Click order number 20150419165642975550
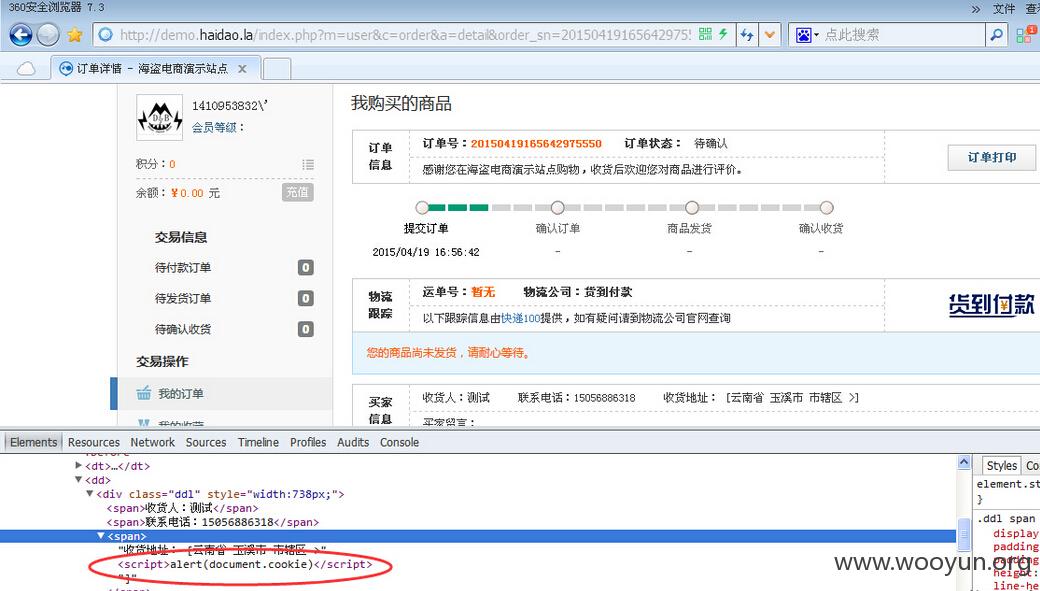Screen dimensions: 1040x591 (x=536, y=143)
